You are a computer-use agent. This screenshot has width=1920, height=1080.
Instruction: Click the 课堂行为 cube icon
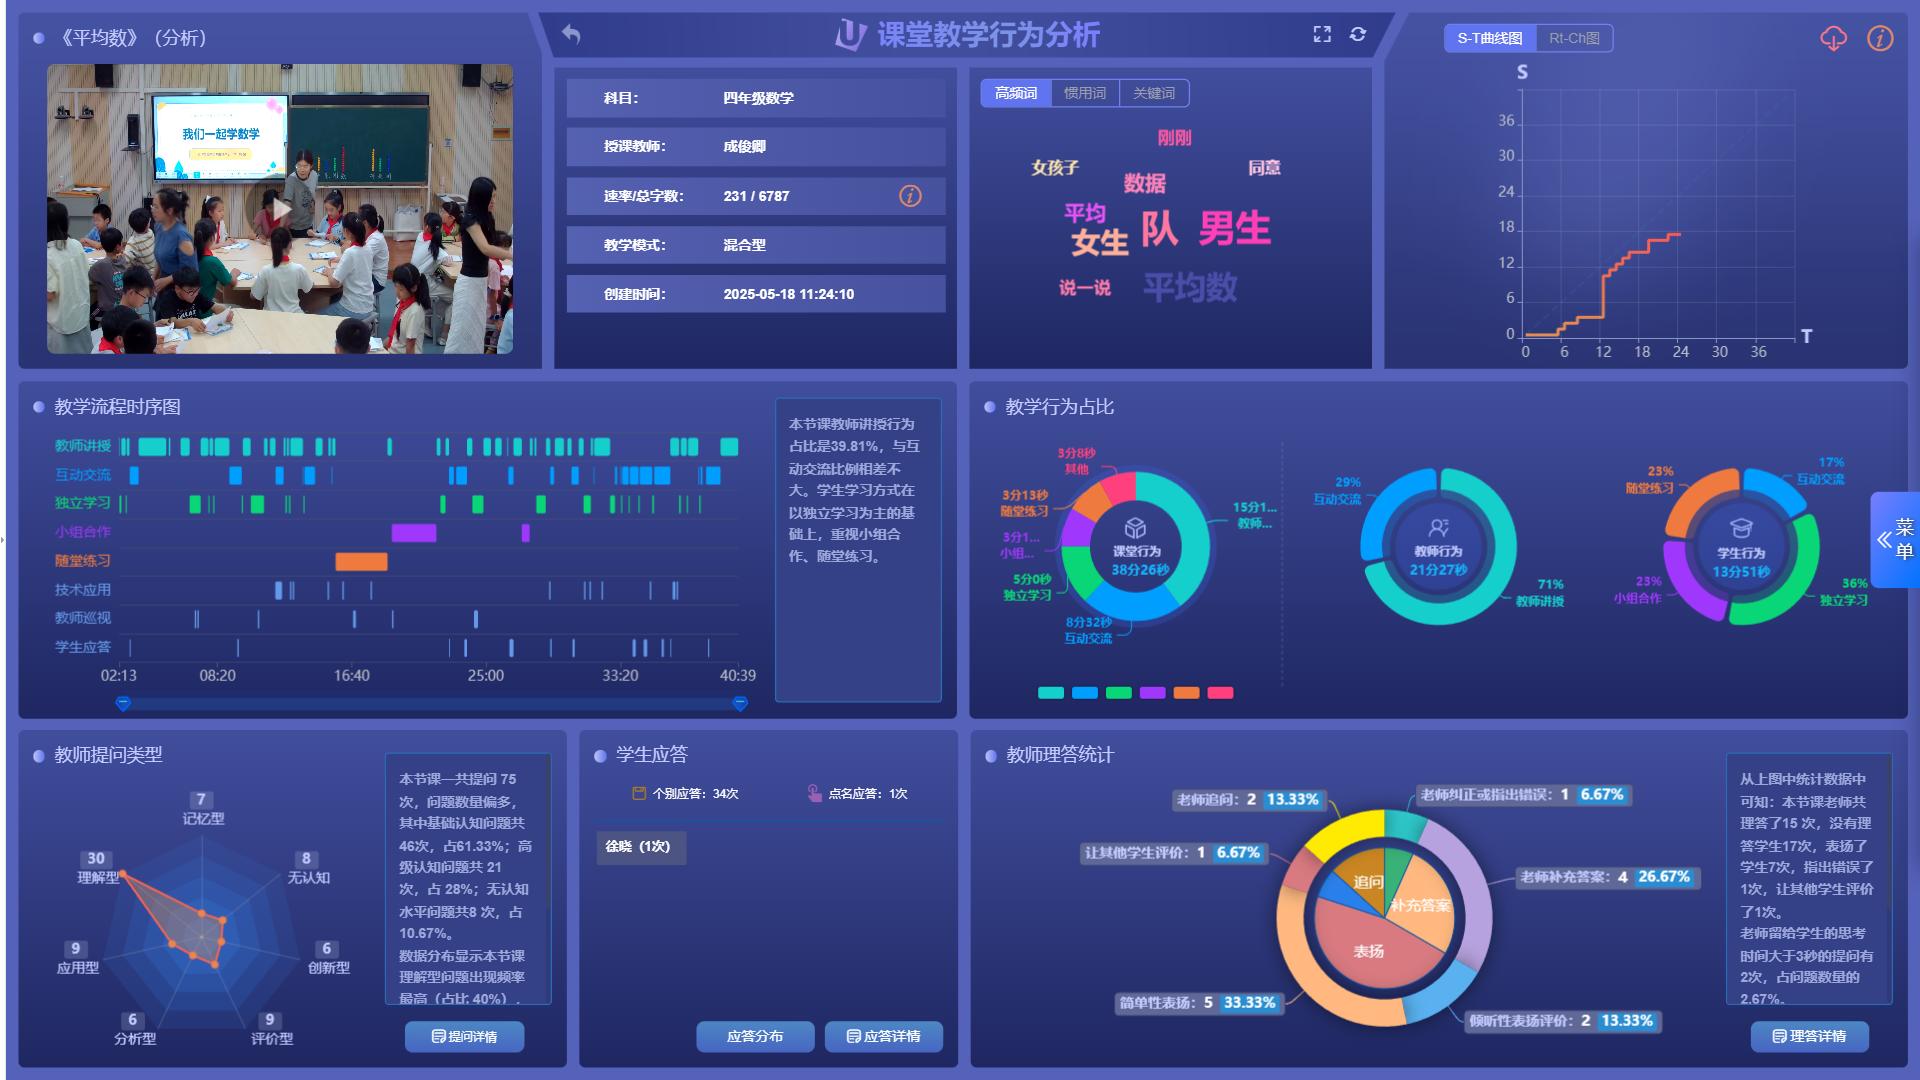1135,527
